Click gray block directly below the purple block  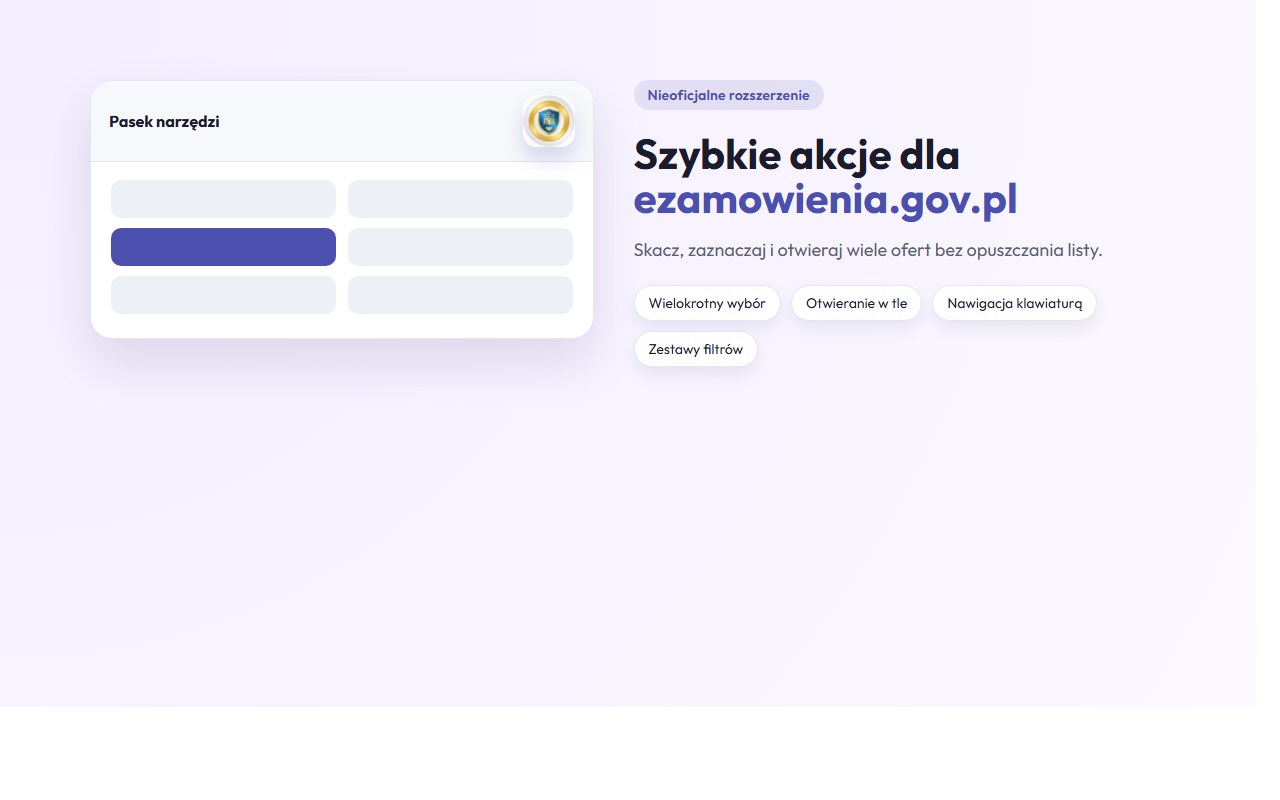click(223, 295)
